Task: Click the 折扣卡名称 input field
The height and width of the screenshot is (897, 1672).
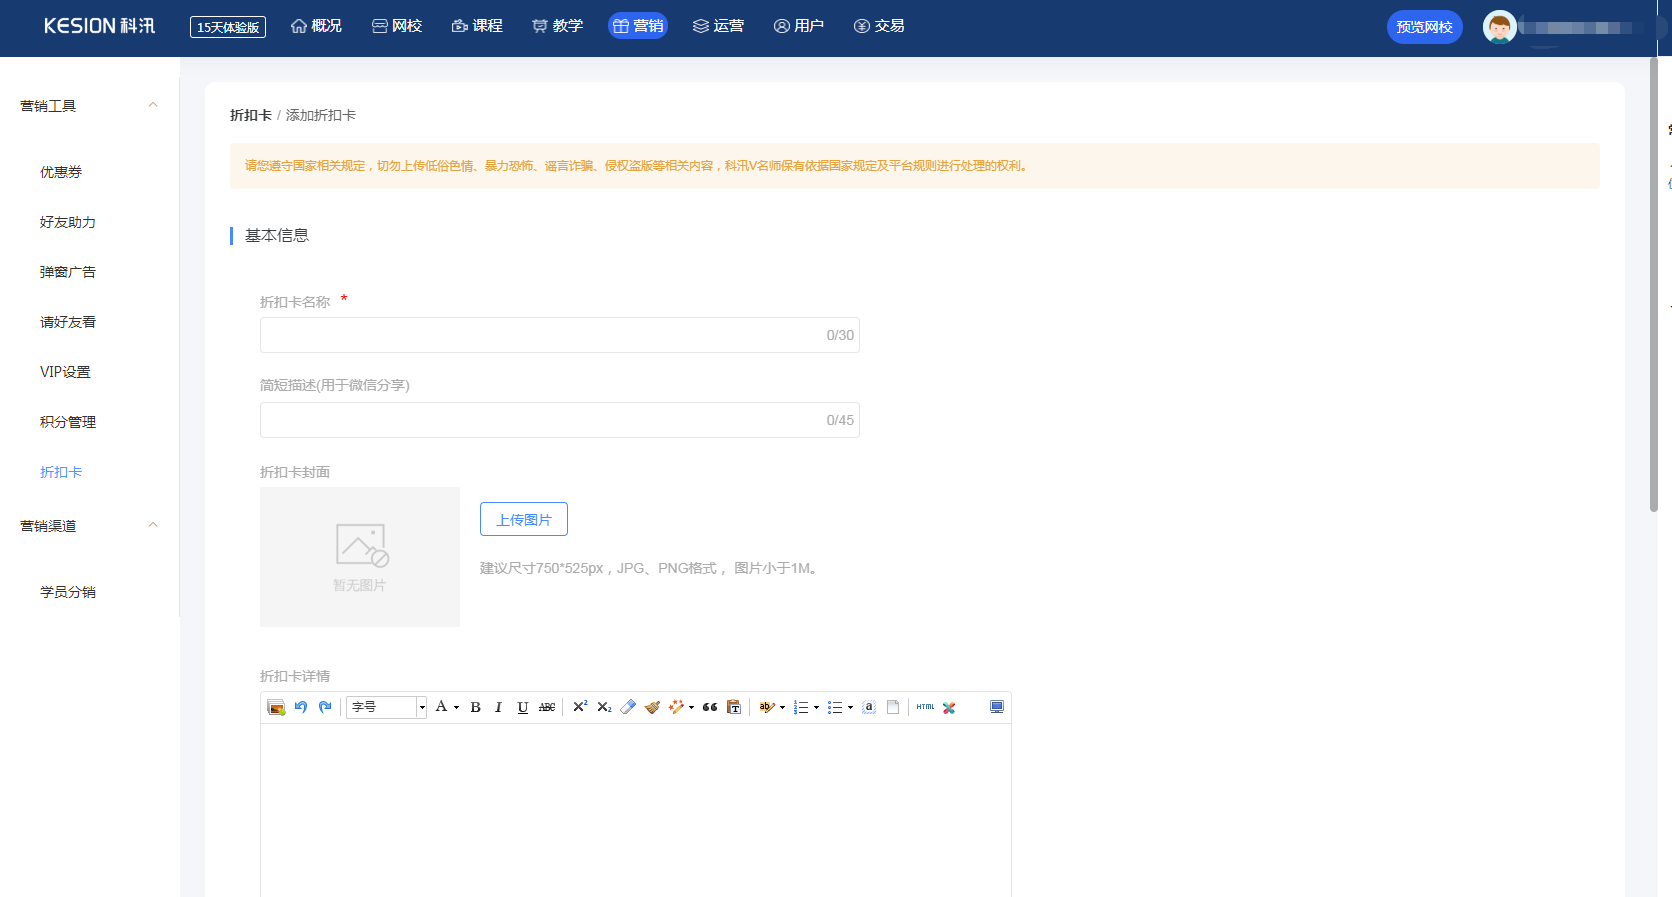Action: coord(540,335)
